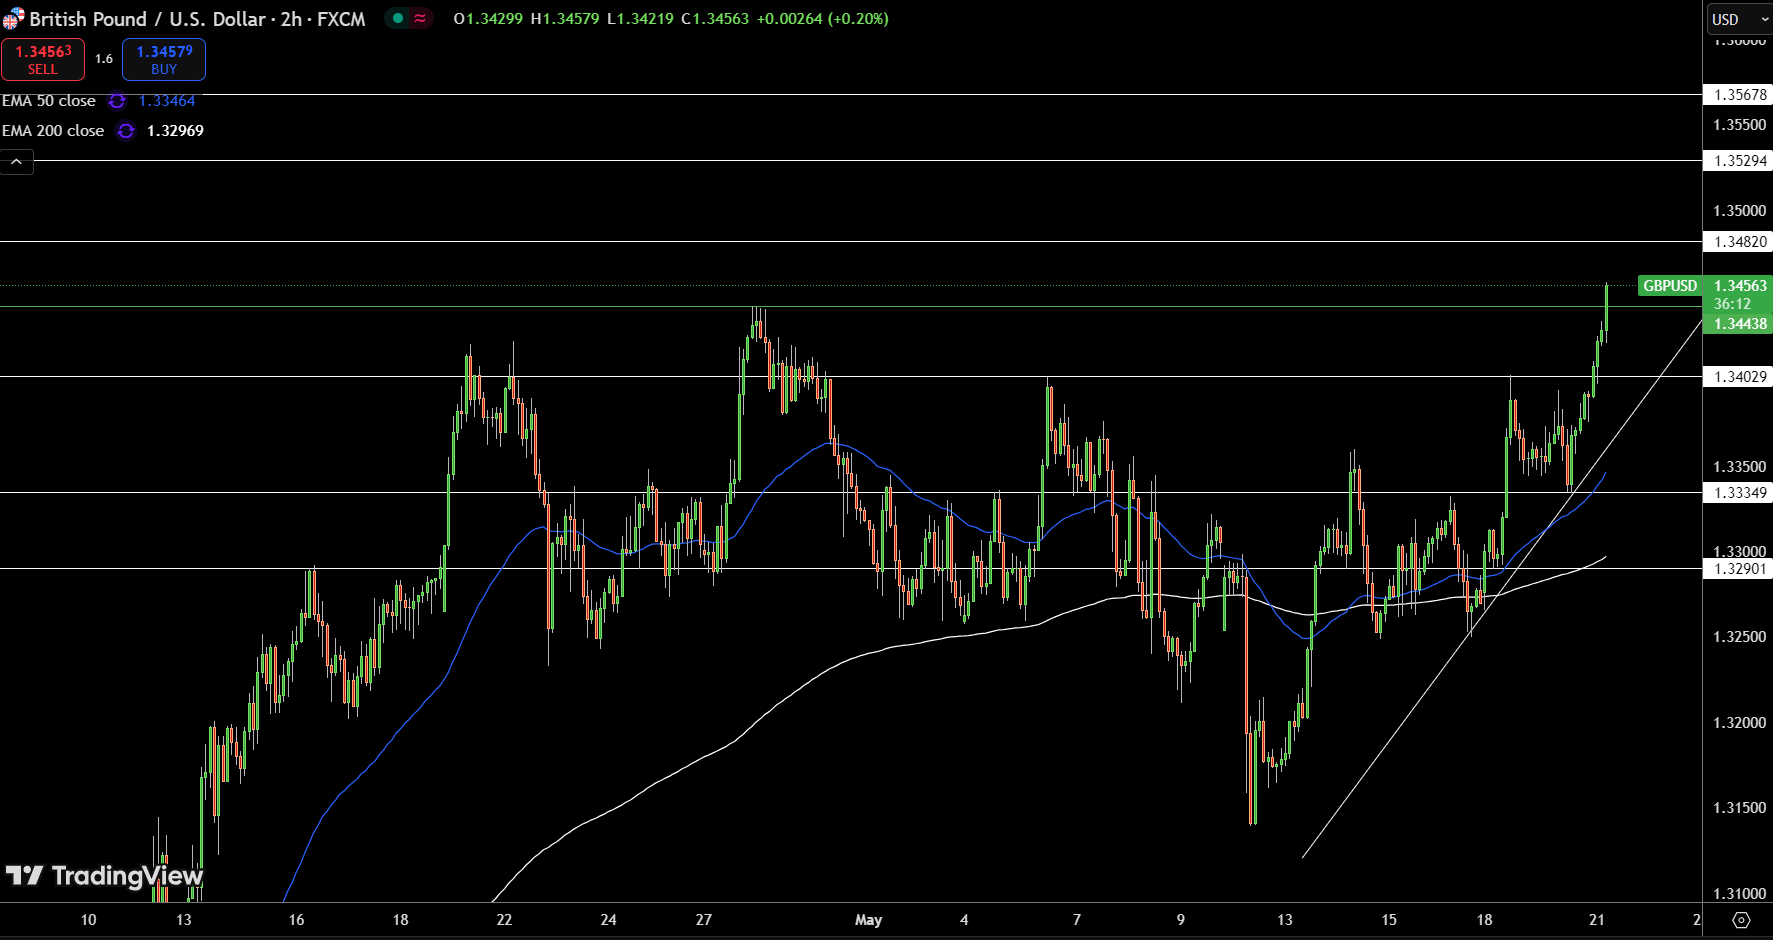
Task: Click the O1.34299 open value
Action: click(x=488, y=19)
